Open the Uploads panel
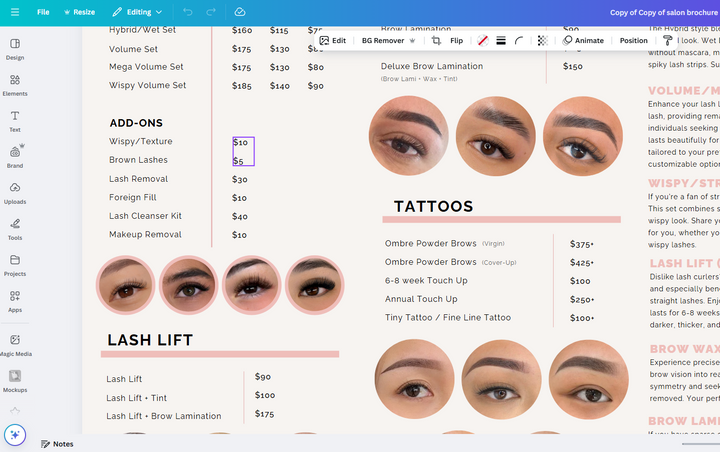Viewport: 720px width, 452px height. tap(15, 193)
